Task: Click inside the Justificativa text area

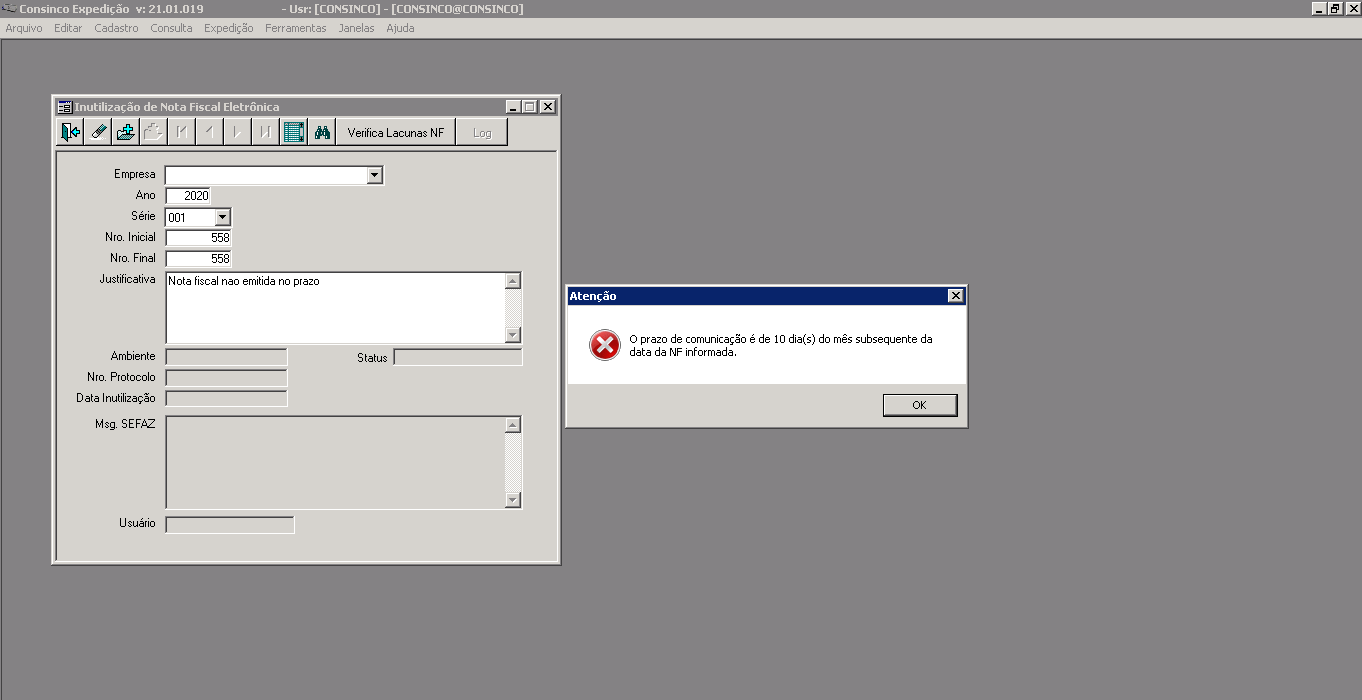Action: 335,307
